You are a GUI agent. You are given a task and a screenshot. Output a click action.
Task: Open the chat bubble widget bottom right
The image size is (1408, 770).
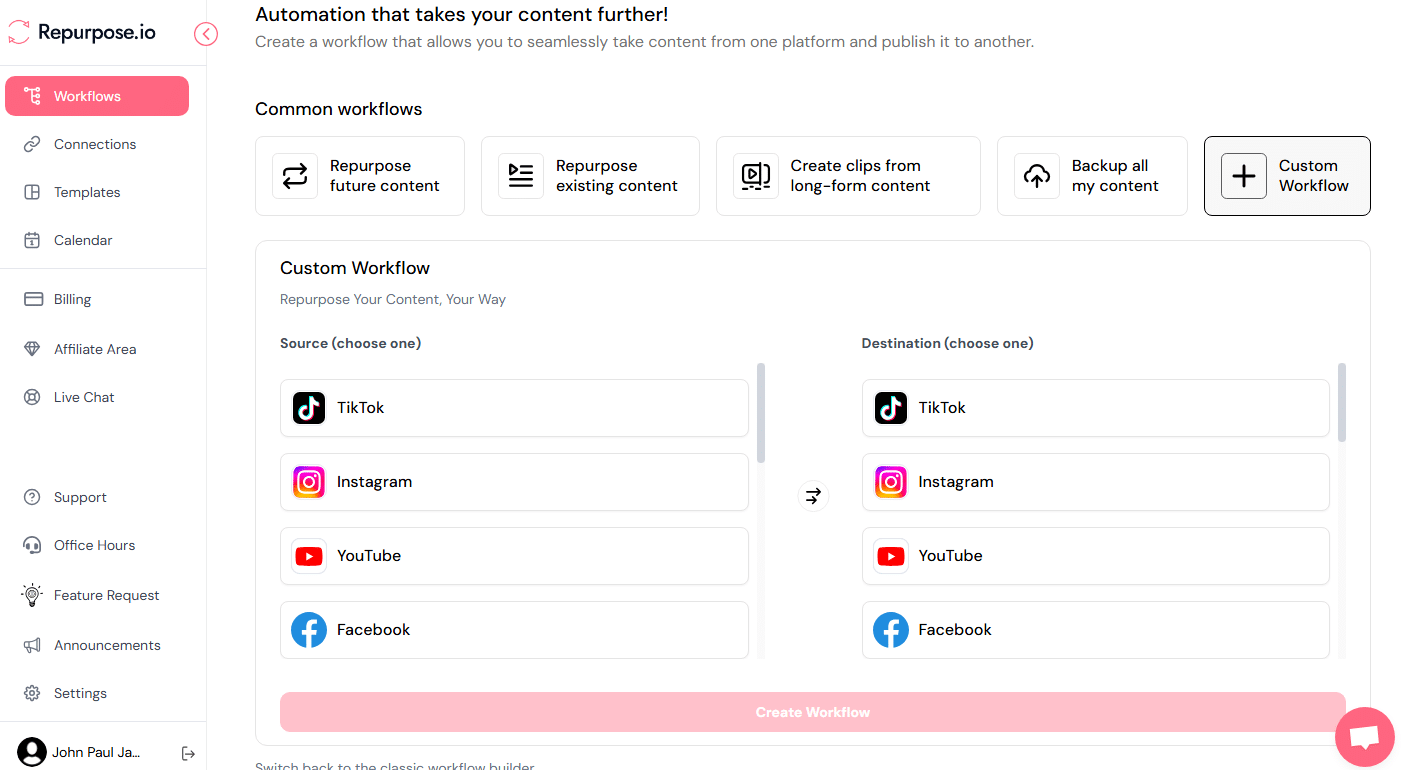pyautogui.click(x=1365, y=737)
